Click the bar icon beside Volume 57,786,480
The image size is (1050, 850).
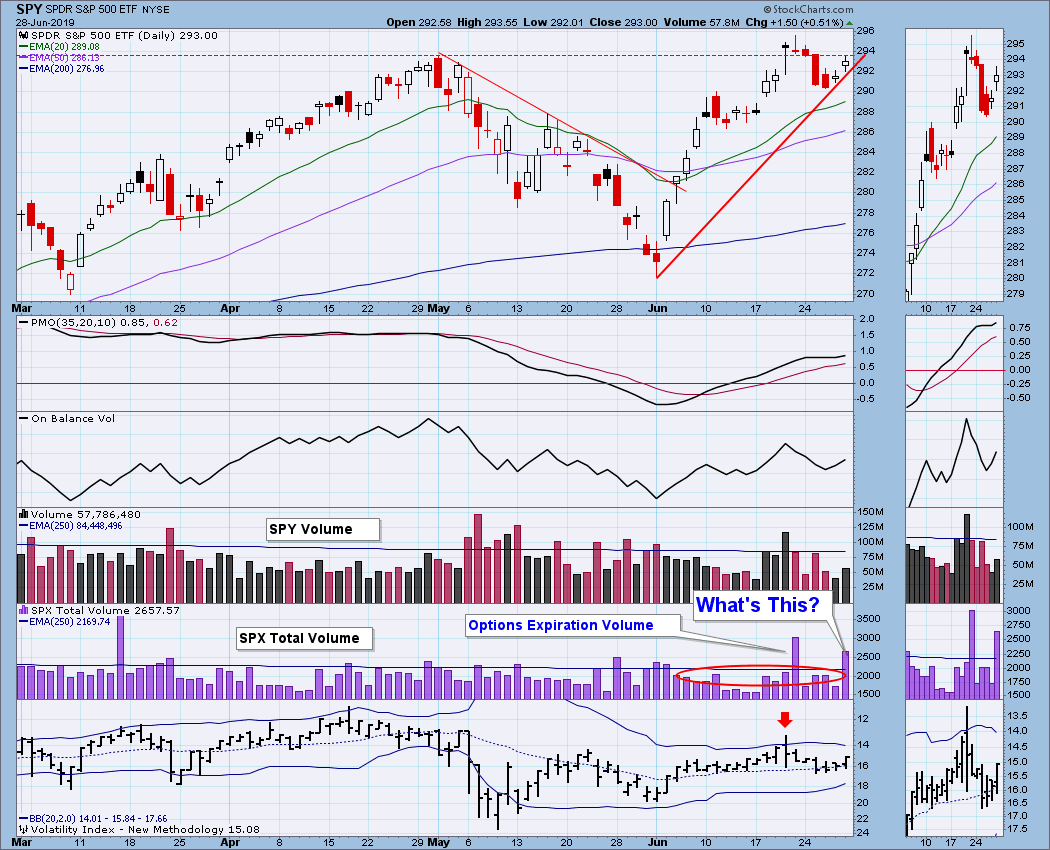tap(24, 514)
